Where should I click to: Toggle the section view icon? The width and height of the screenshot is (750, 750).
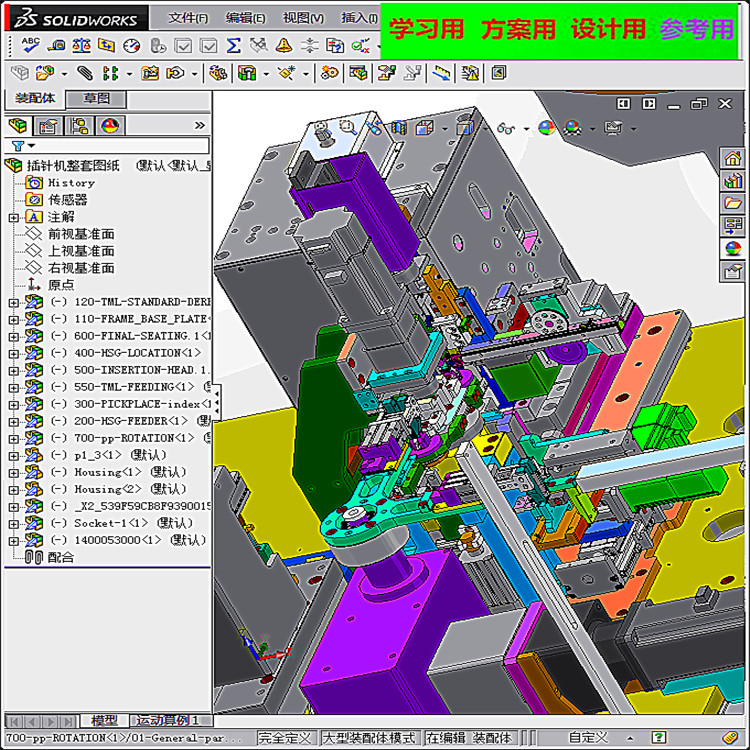[399, 128]
